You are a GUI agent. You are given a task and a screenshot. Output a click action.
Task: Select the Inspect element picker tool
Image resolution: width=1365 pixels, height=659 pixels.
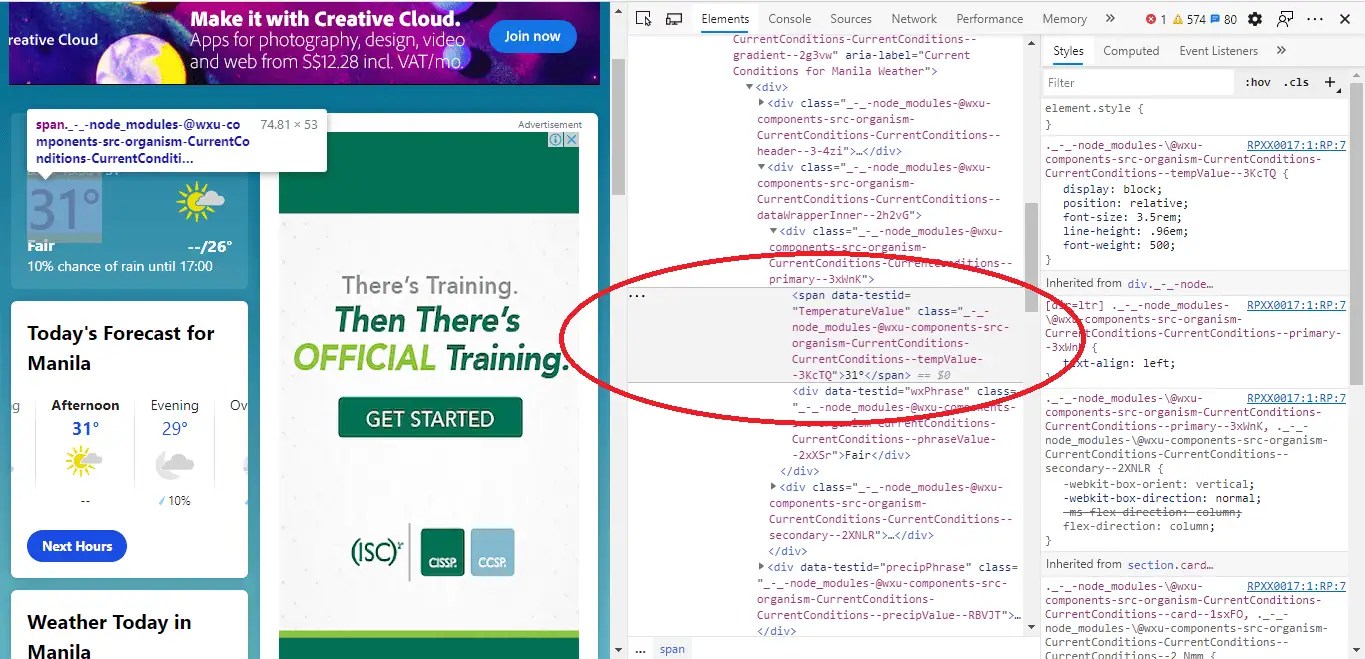[643, 18]
